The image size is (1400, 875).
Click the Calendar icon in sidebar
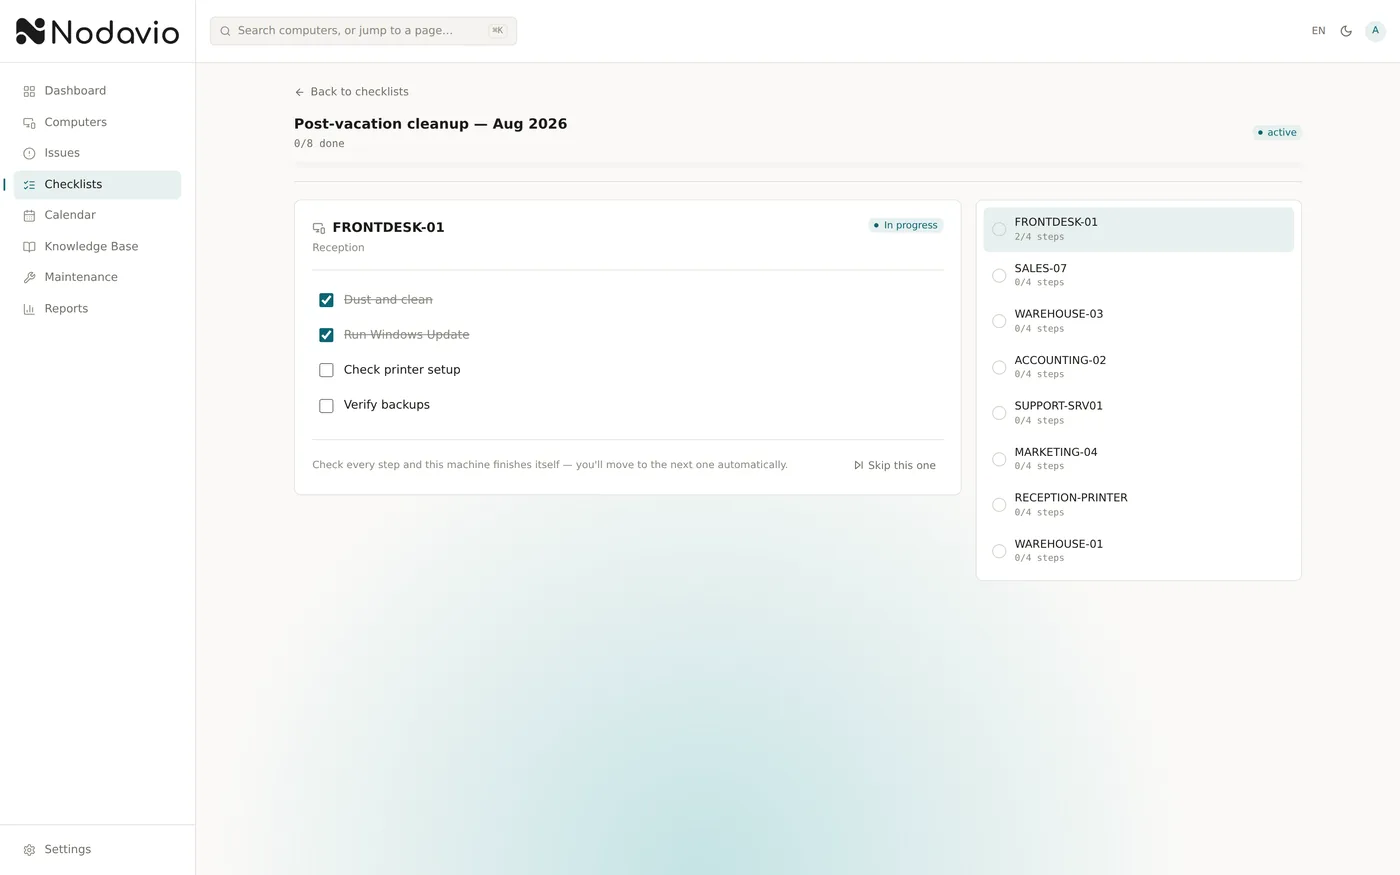pos(29,216)
